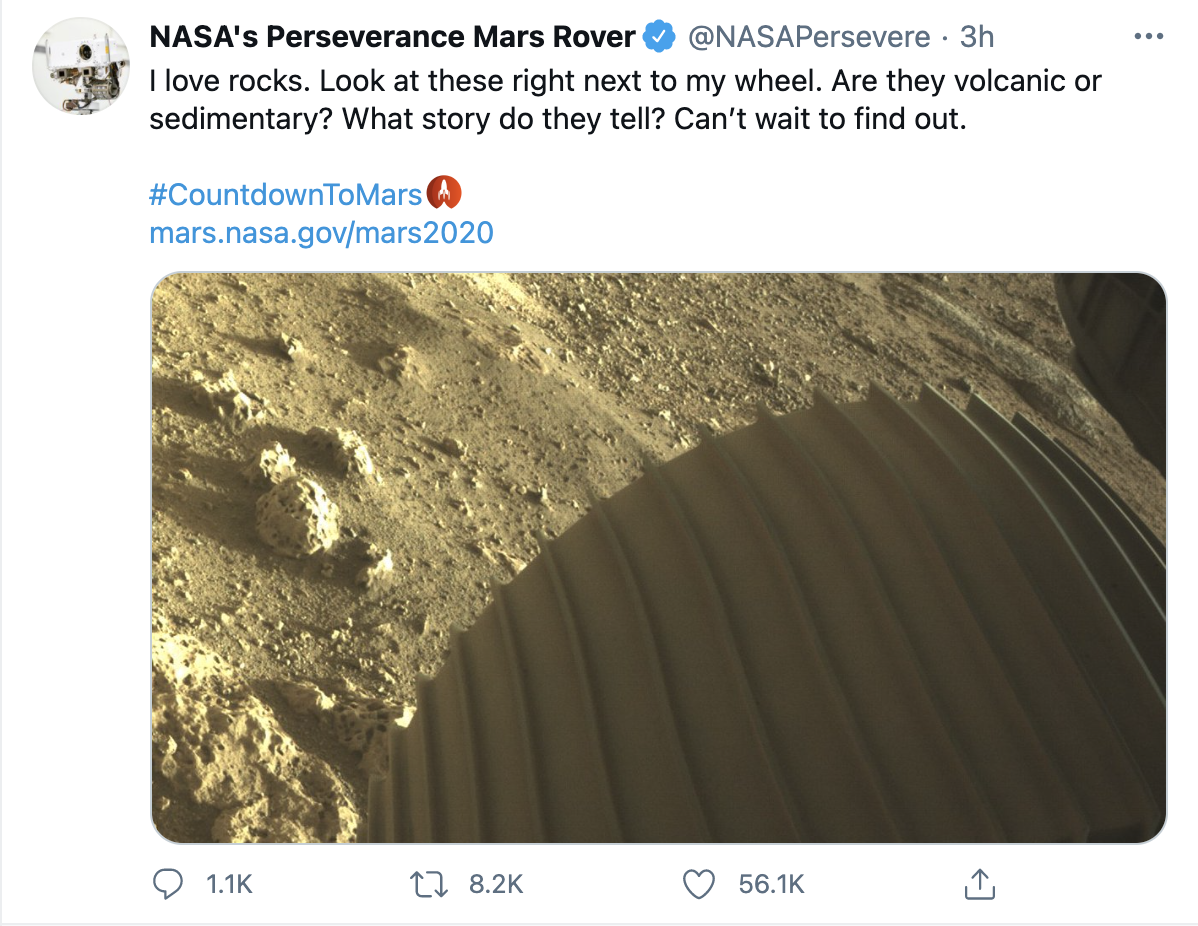The image size is (1198, 926).
Task: Click the blue verified badge
Action: [658, 38]
